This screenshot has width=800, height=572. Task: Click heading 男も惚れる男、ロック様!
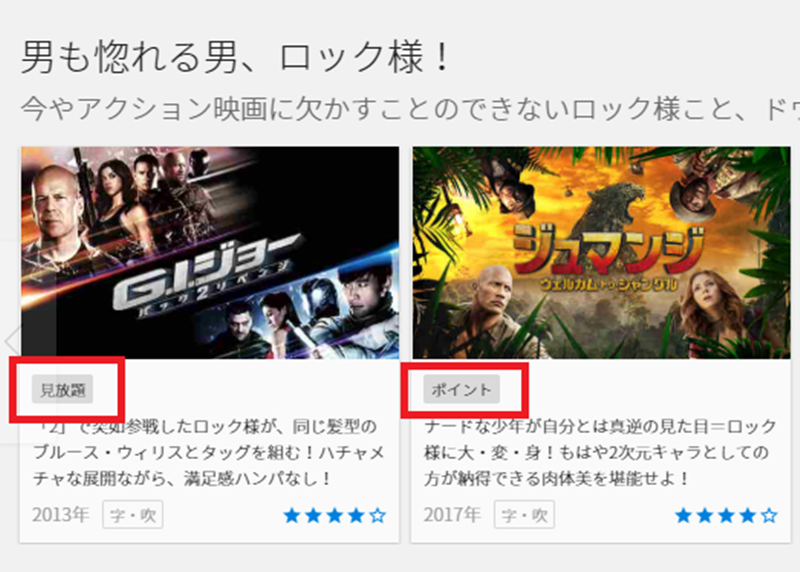coord(236,57)
